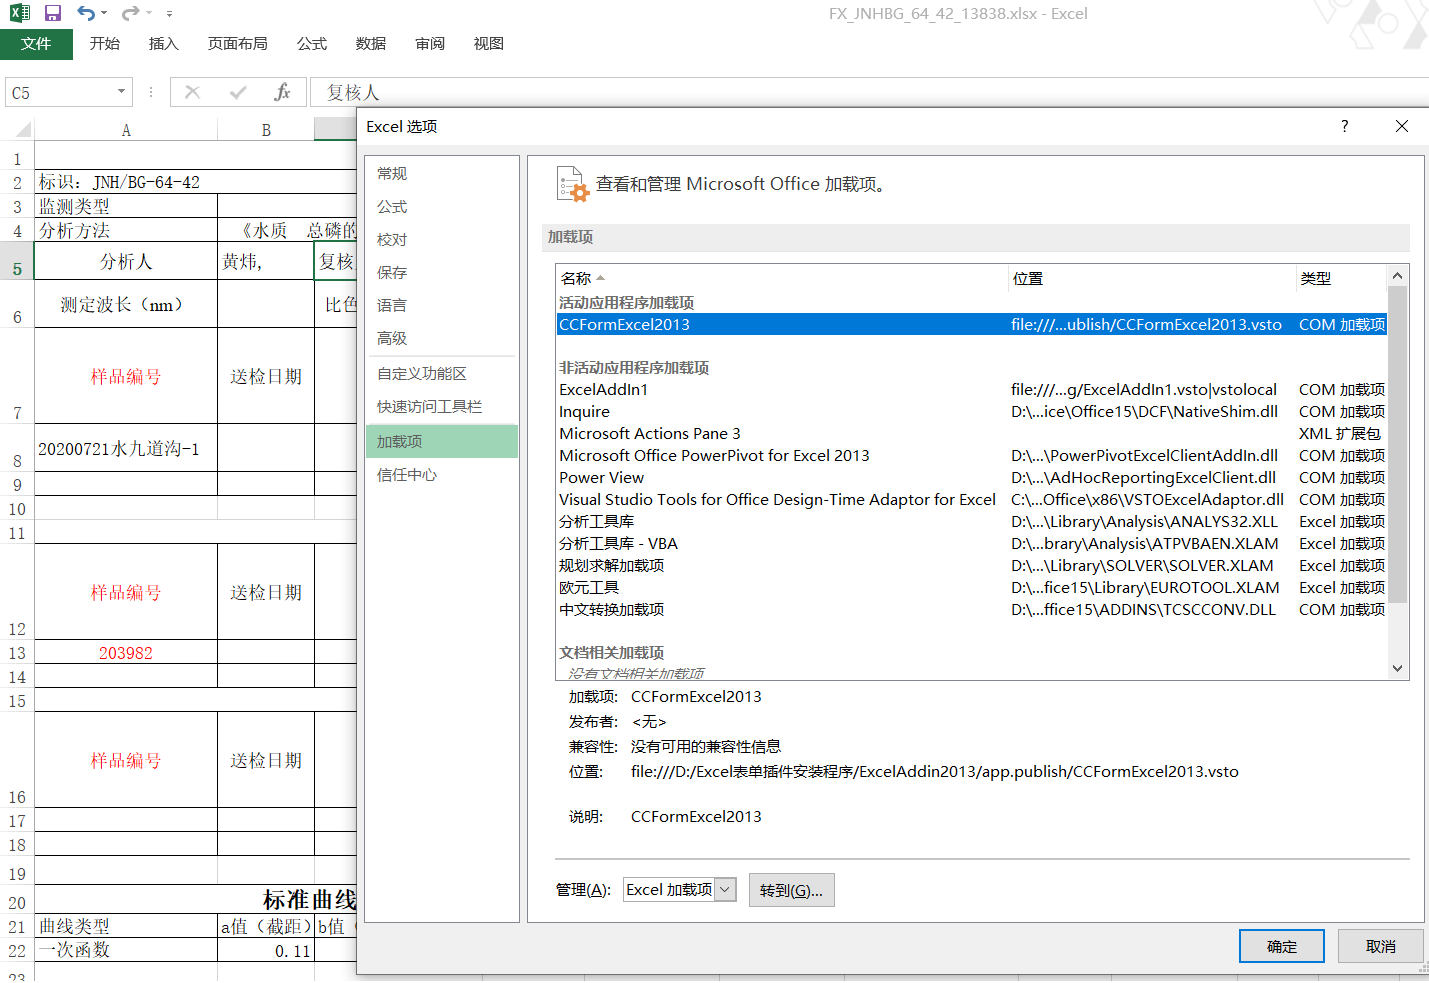Click the Redo arrow icon

pyautogui.click(x=130, y=14)
